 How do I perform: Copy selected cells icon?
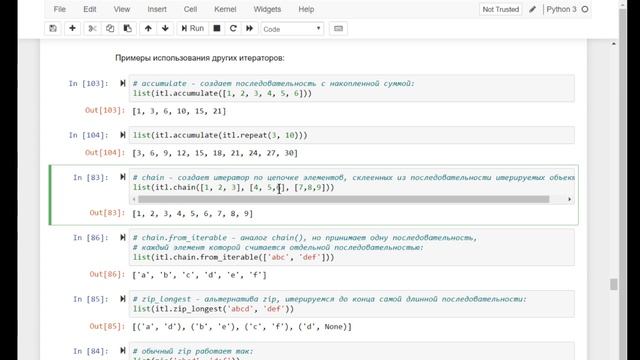(x=110, y=29)
